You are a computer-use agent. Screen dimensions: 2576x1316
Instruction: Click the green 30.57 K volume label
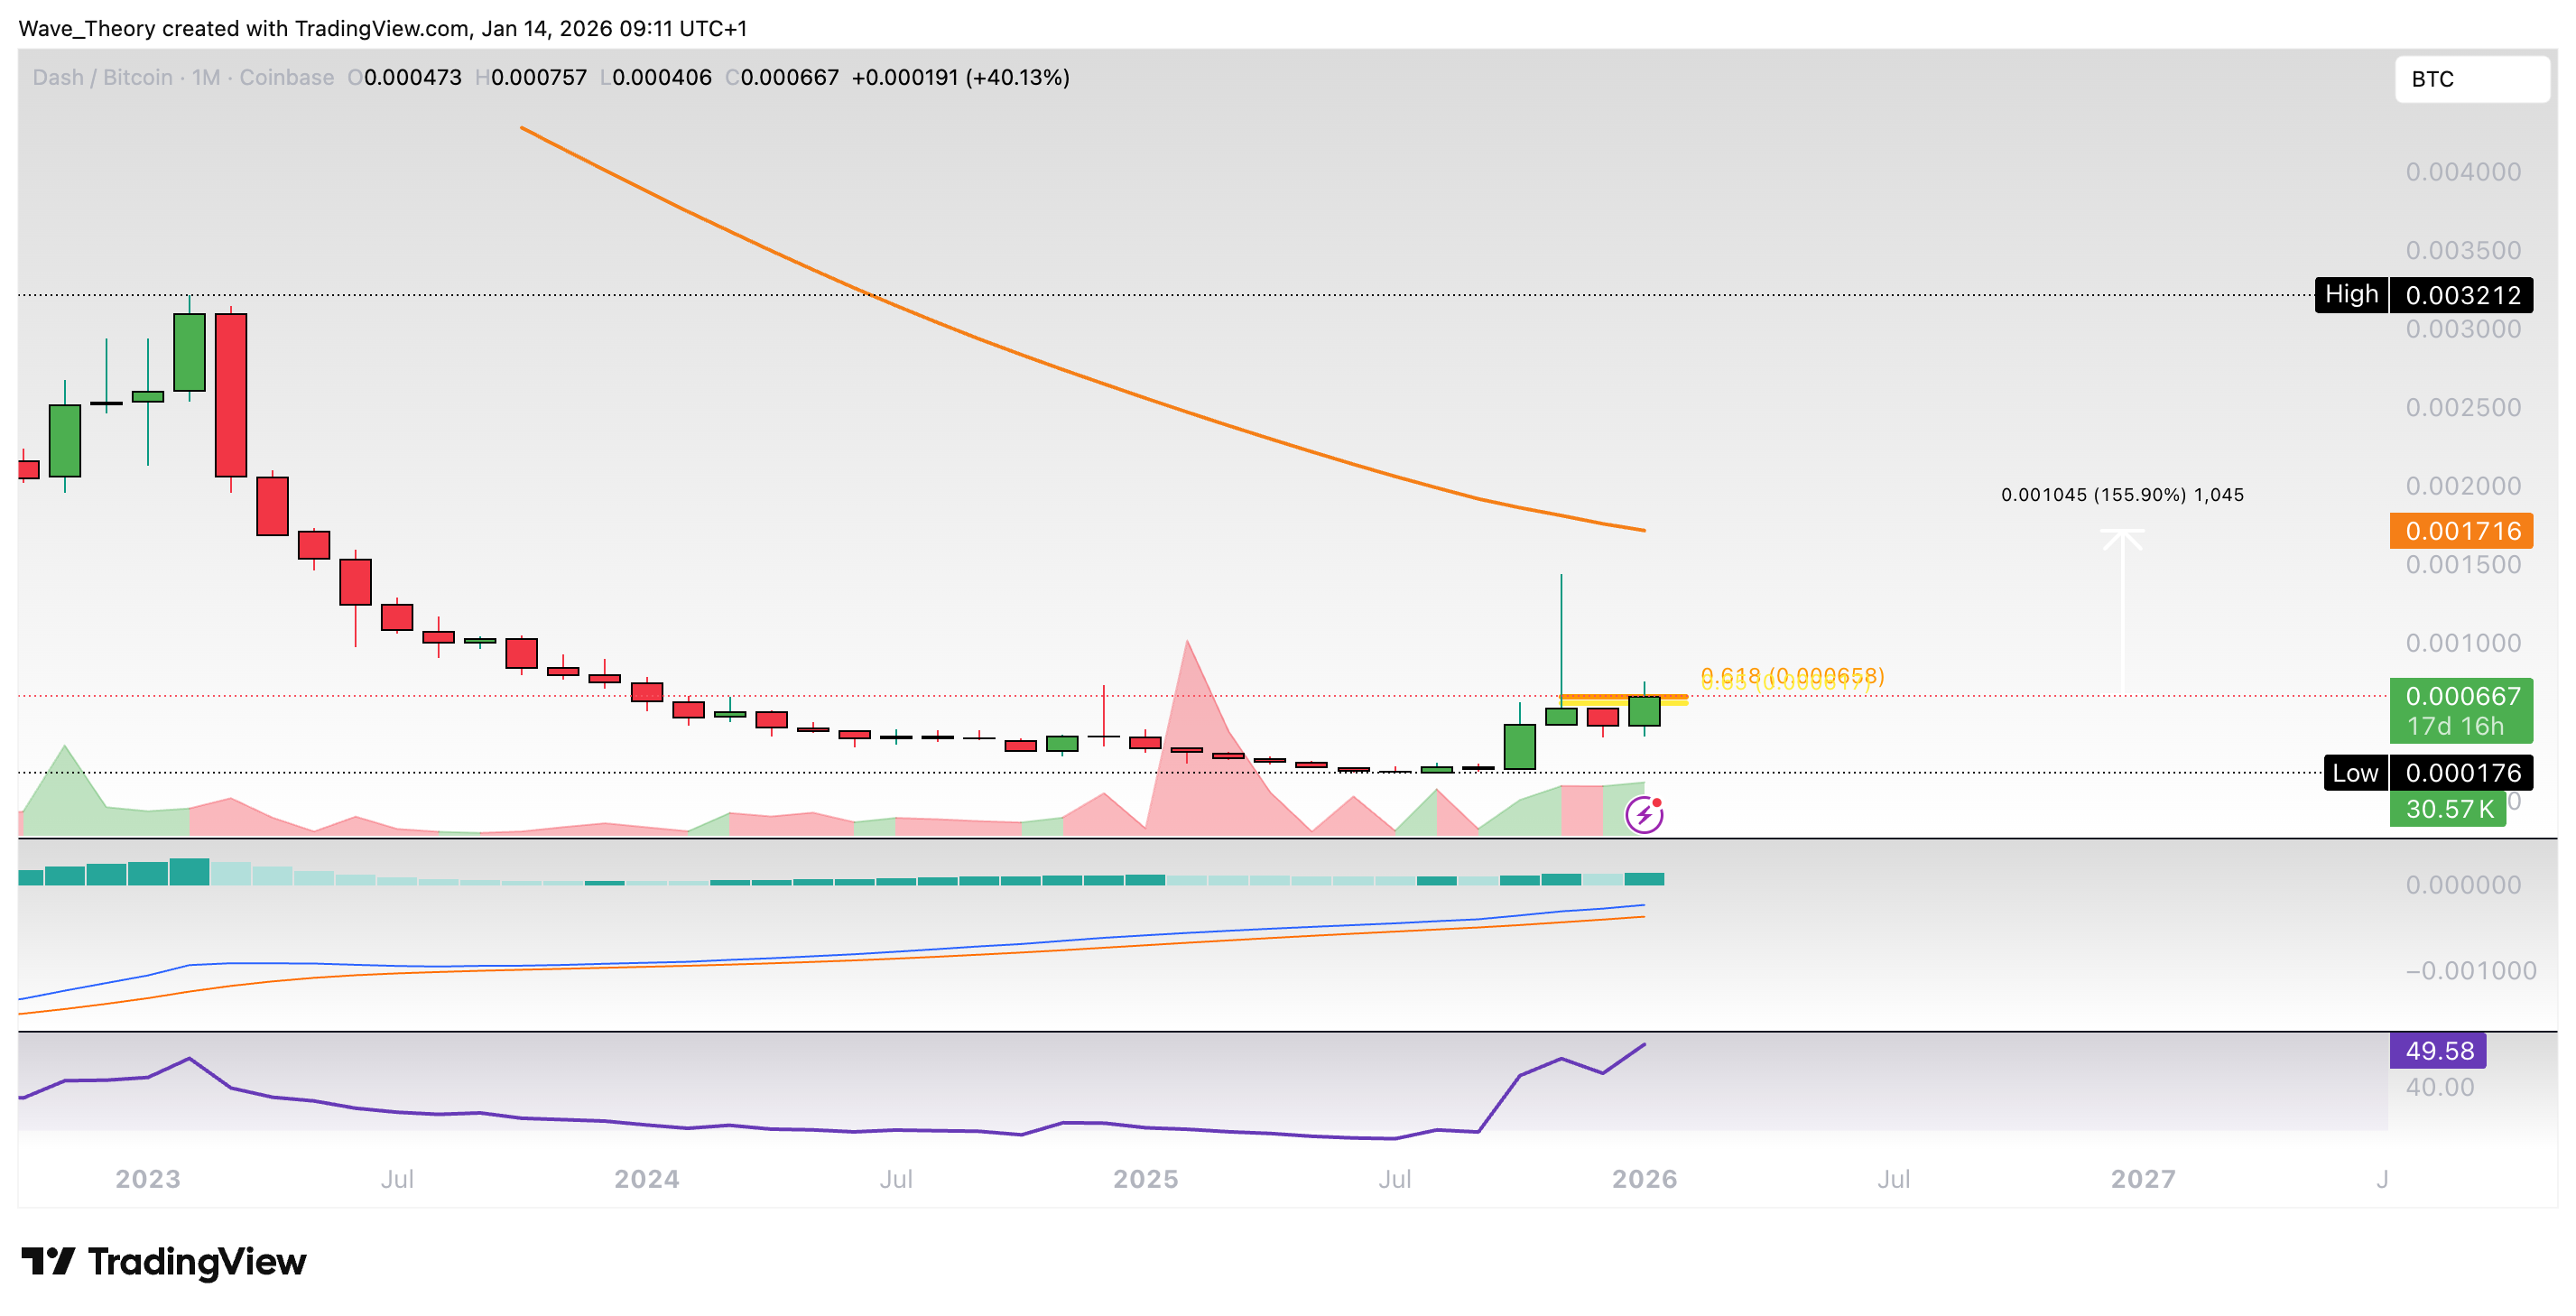2447,808
